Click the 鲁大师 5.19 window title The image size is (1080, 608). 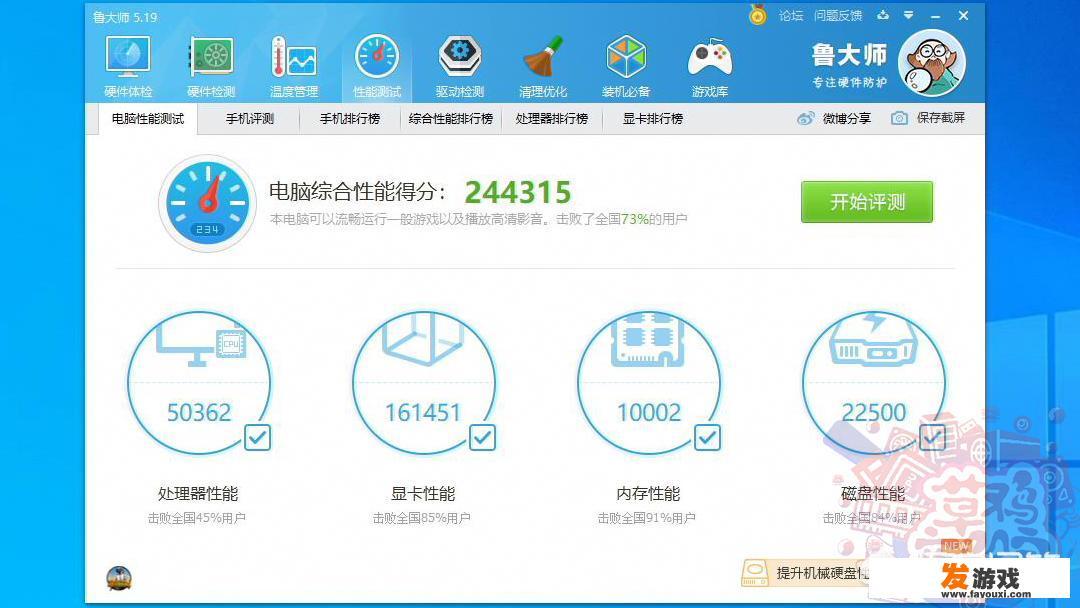tap(125, 17)
